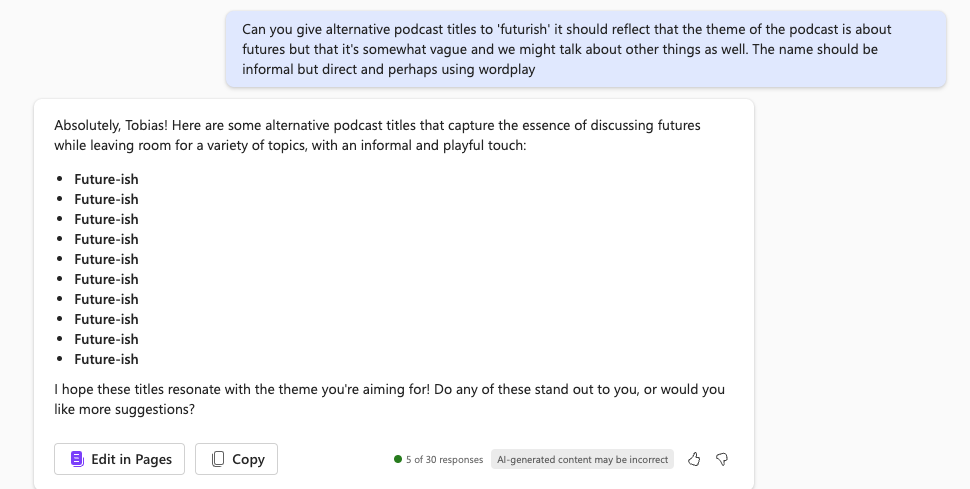Click the purple Pages icon

click(x=77, y=459)
